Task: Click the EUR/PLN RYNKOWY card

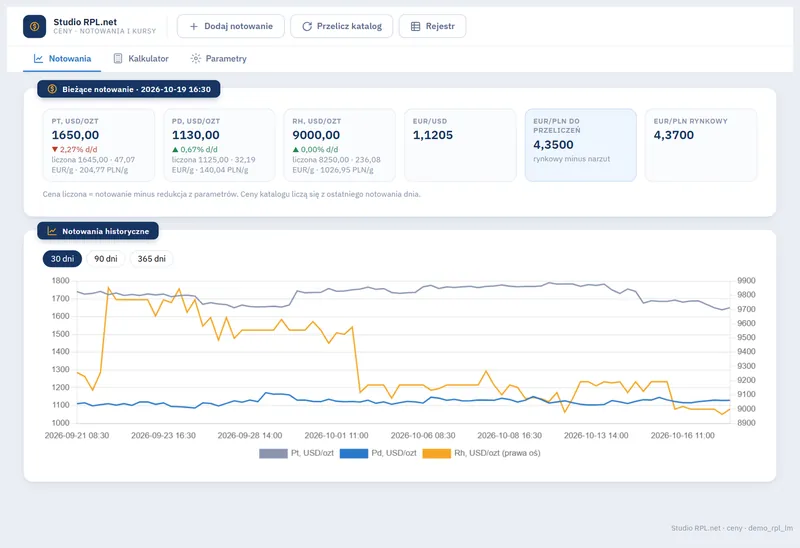Action: click(x=701, y=145)
